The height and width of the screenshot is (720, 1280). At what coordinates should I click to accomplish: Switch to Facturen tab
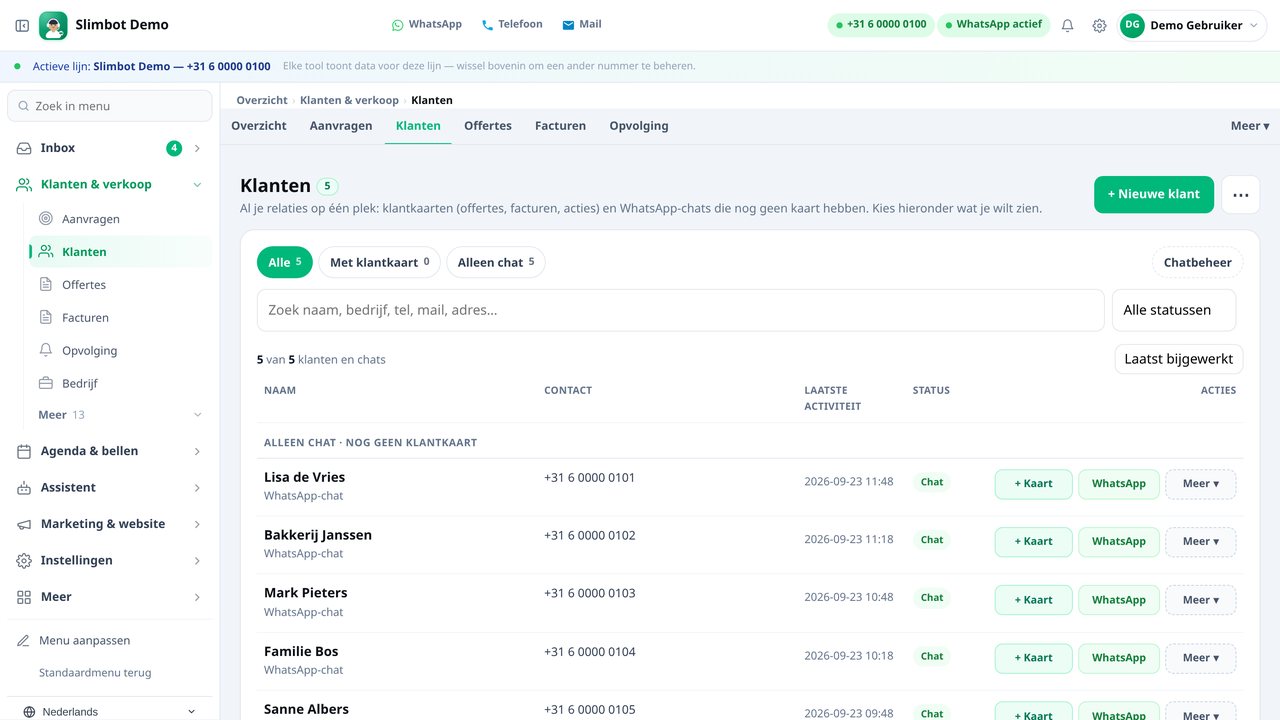(x=560, y=126)
